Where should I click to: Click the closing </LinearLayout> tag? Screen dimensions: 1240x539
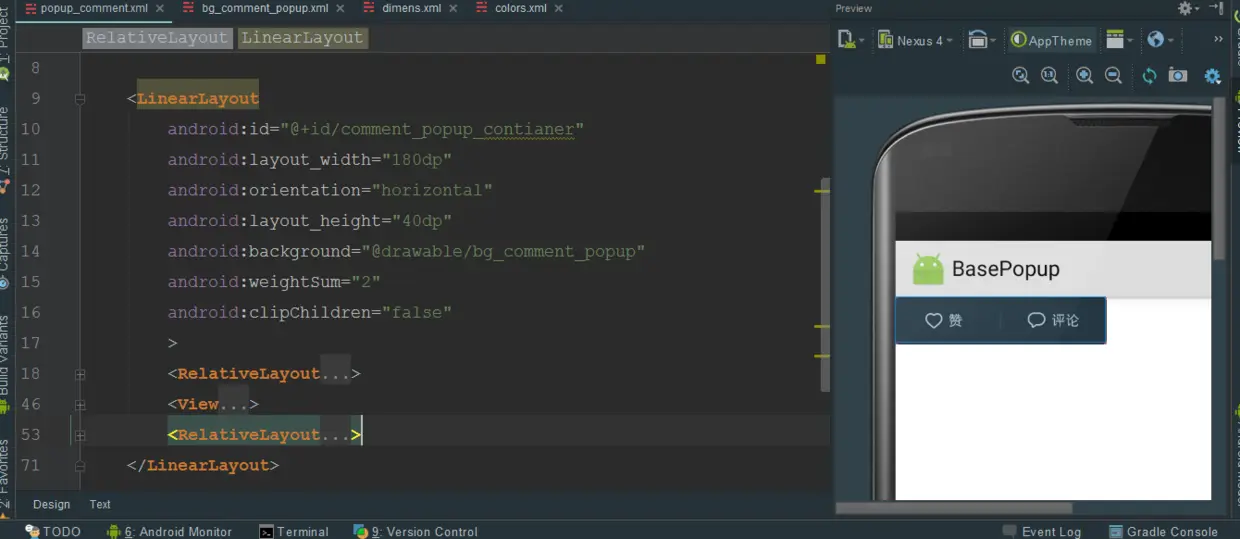click(x=203, y=466)
